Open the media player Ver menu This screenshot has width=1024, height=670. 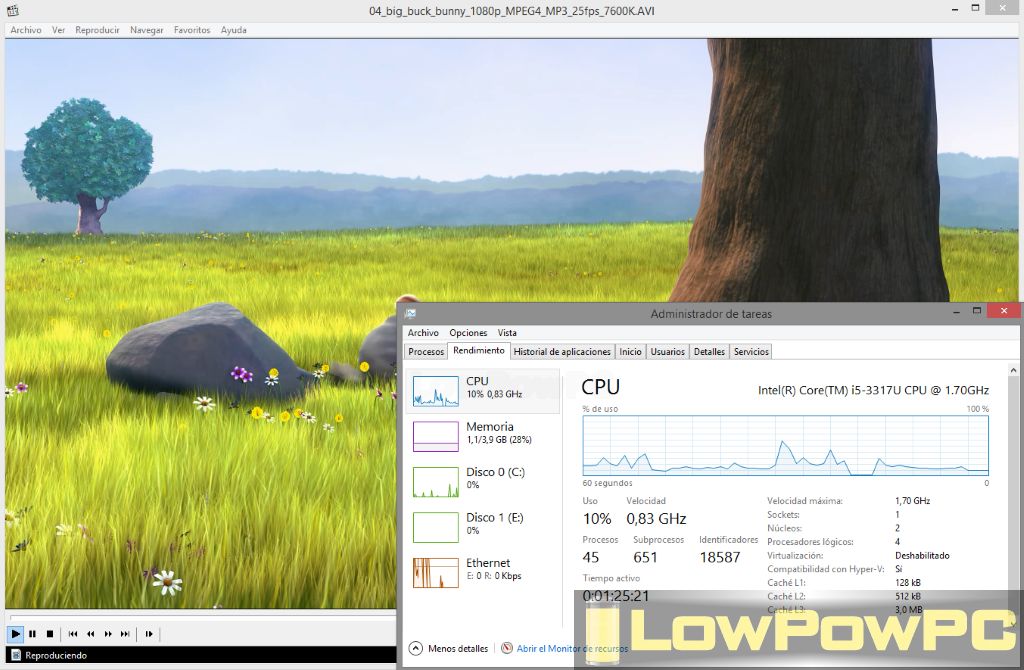pyautogui.click(x=58, y=30)
